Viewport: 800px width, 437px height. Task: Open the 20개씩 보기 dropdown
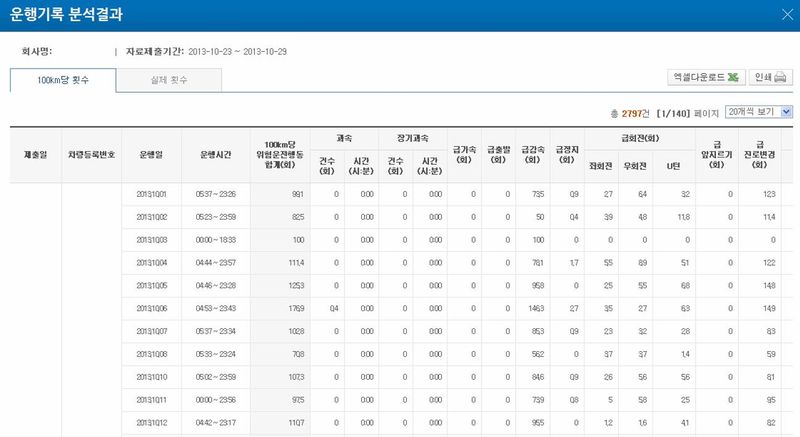pos(759,112)
